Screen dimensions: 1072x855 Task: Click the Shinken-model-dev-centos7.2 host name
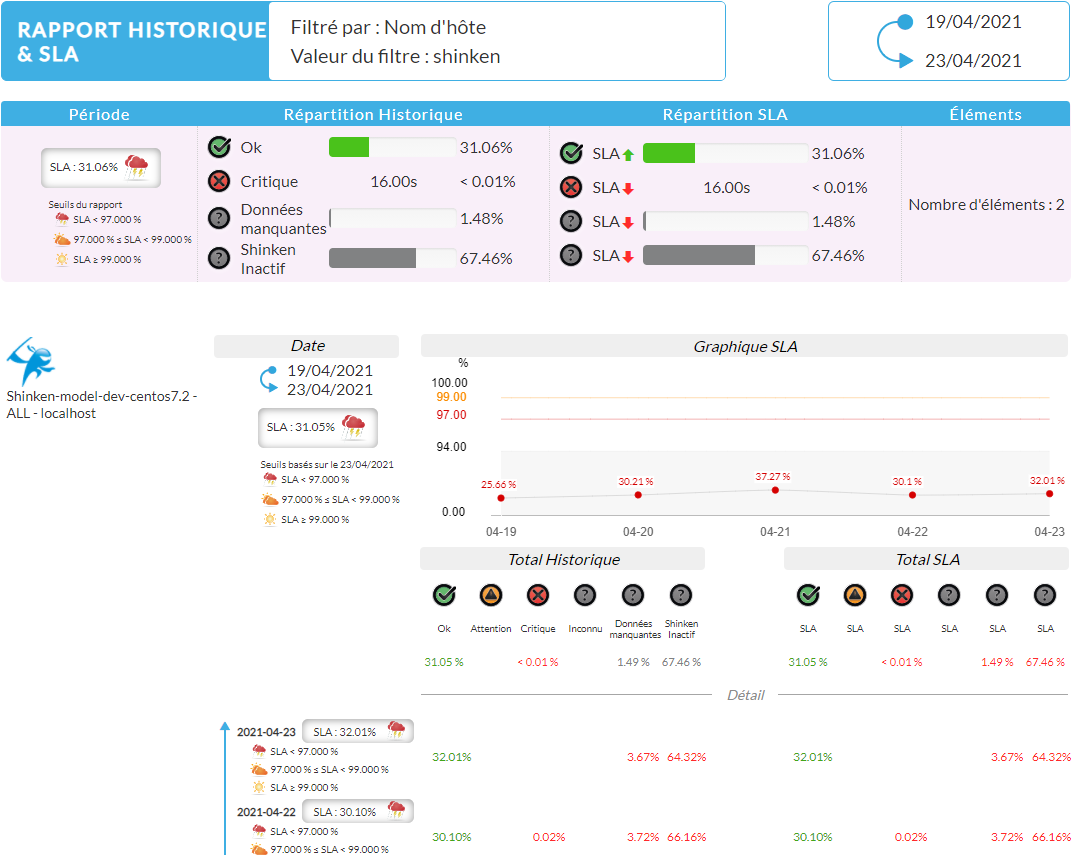(x=101, y=396)
